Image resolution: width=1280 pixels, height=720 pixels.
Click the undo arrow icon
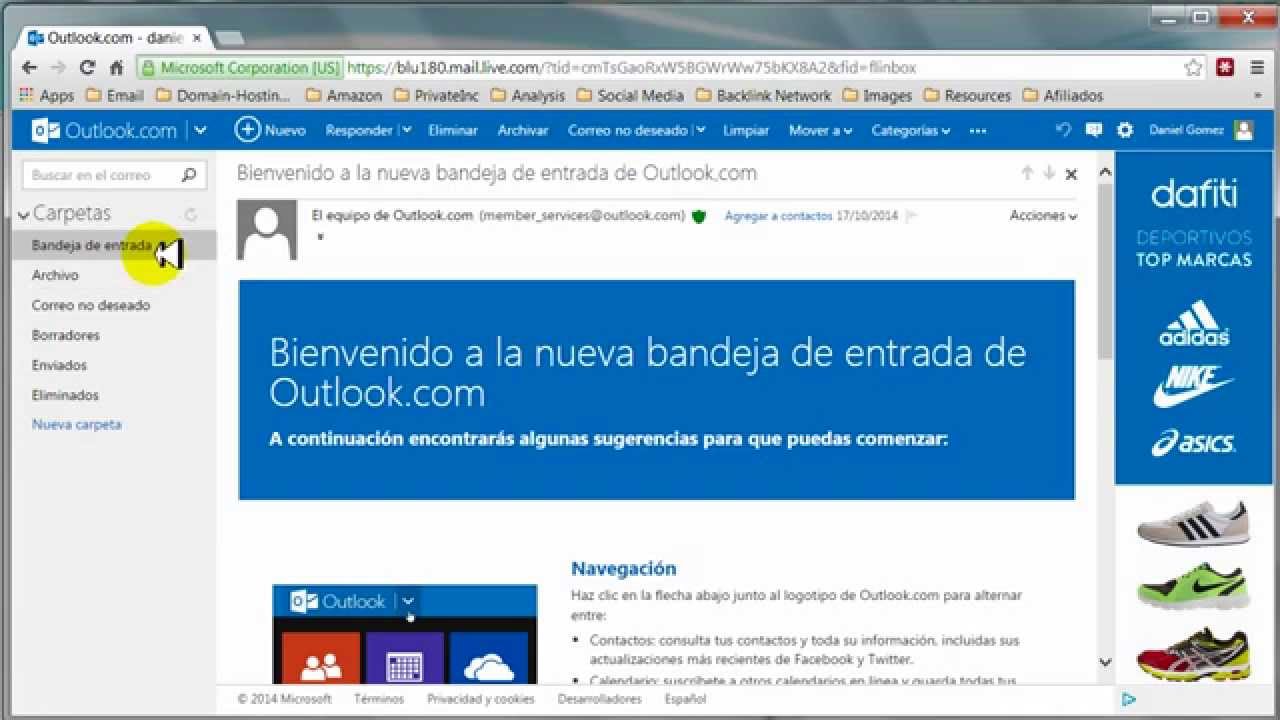point(1064,130)
